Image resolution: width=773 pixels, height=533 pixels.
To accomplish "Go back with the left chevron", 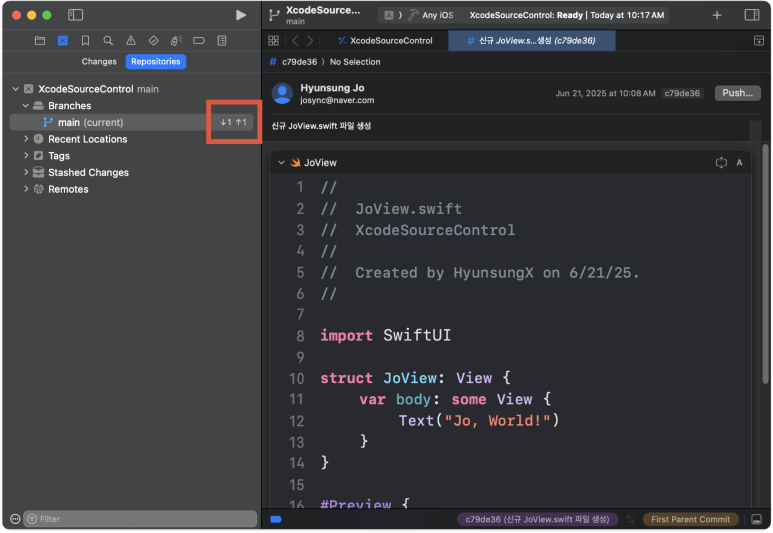I will [x=295, y=40].
